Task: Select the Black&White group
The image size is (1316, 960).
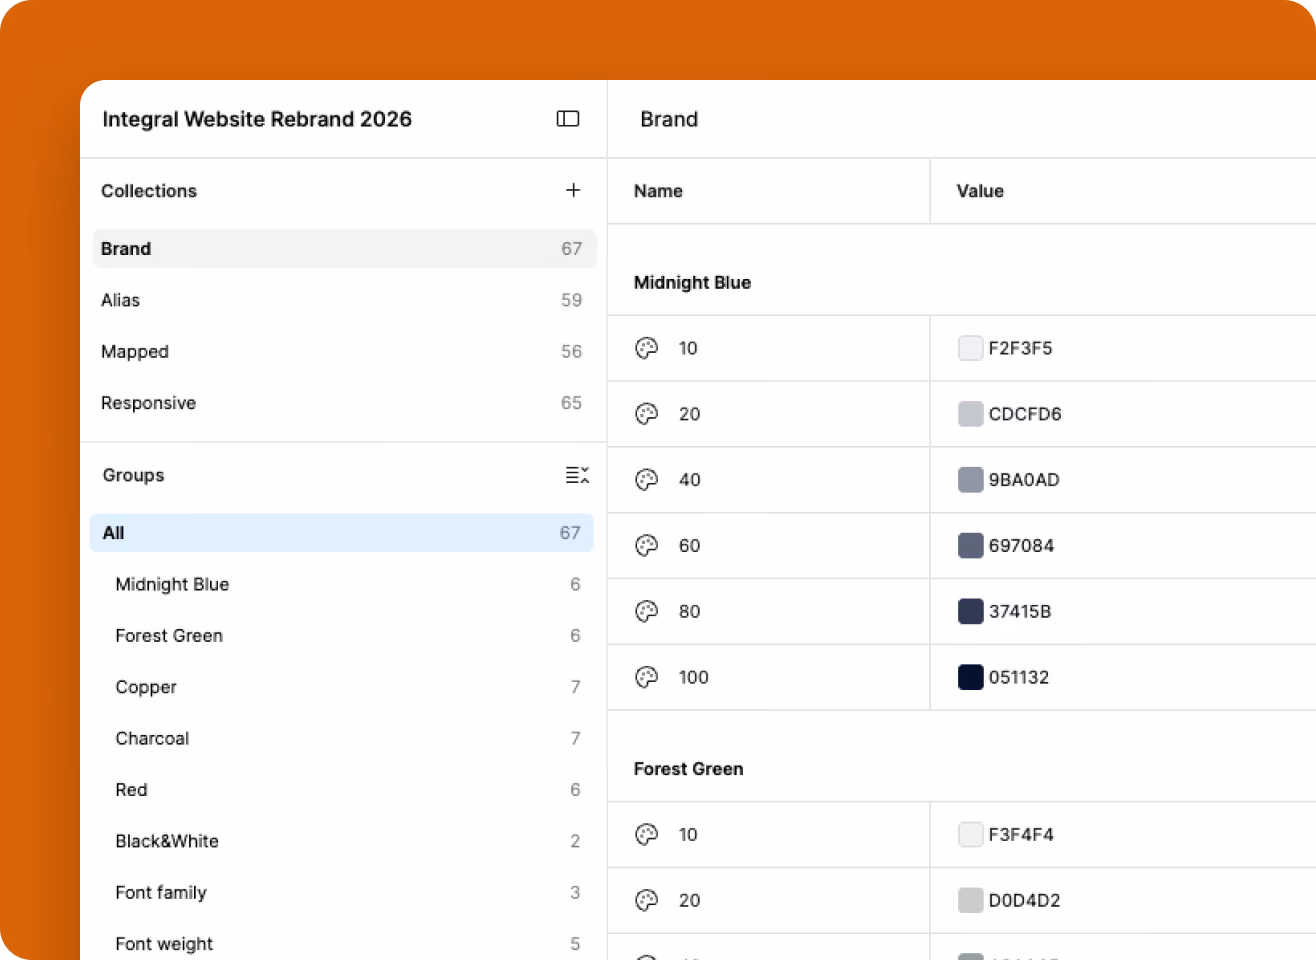Action: click(x=342, y=841)
